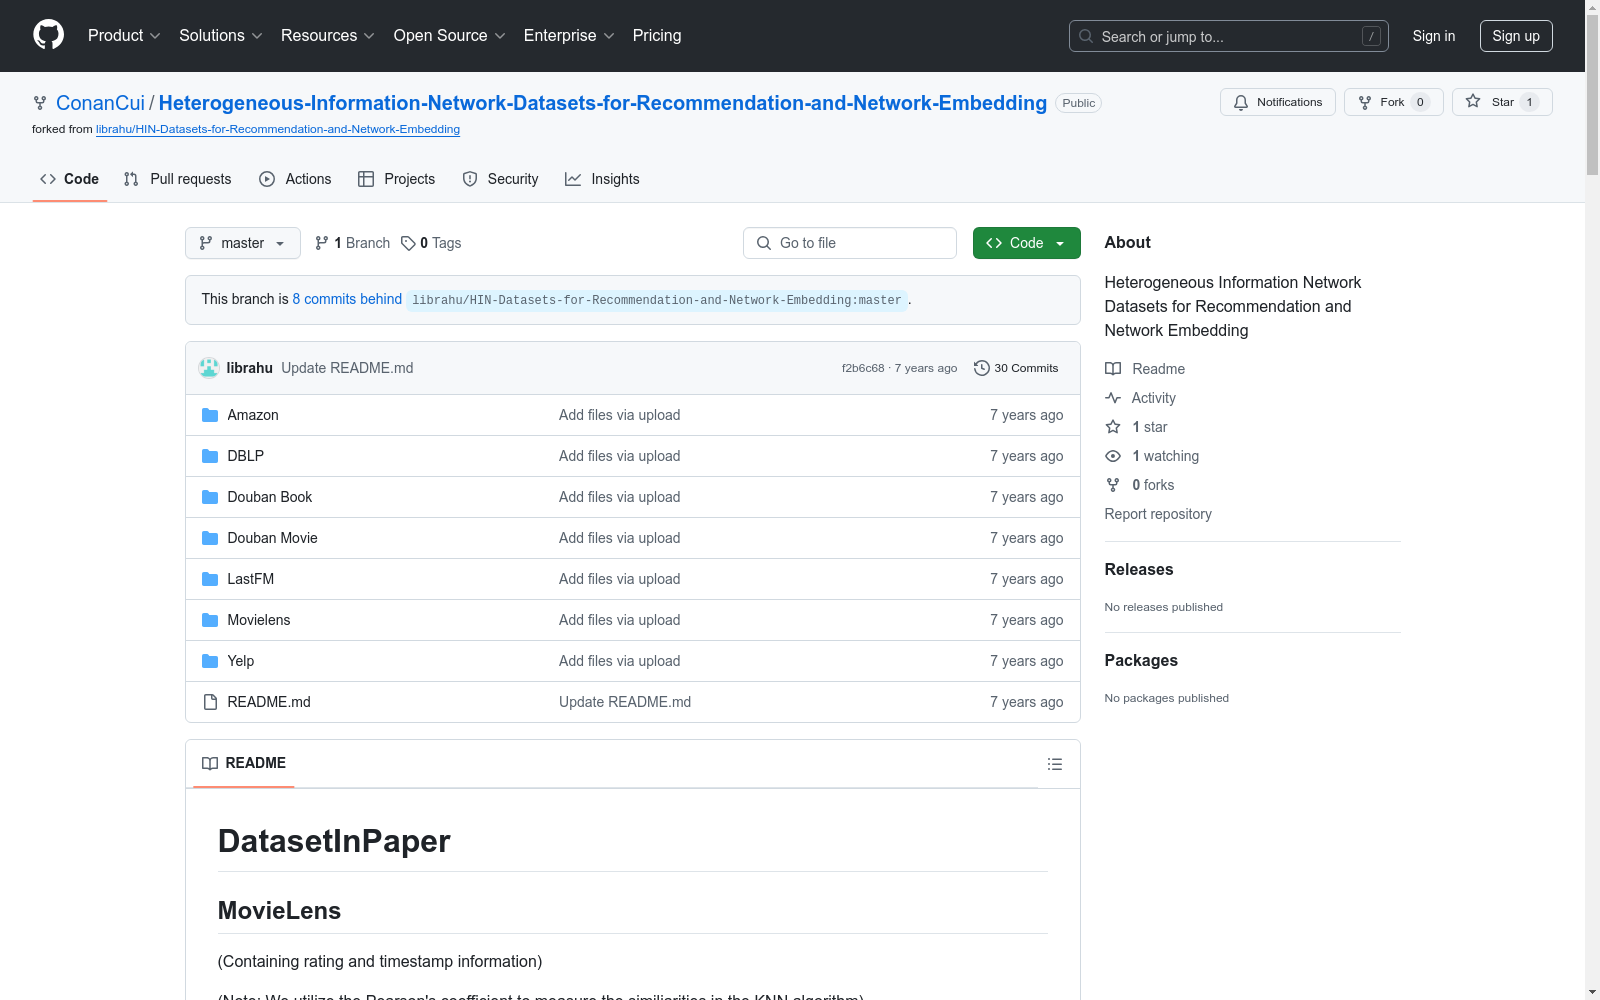
Task: View the Insights tab
Action: pos(602,179)
